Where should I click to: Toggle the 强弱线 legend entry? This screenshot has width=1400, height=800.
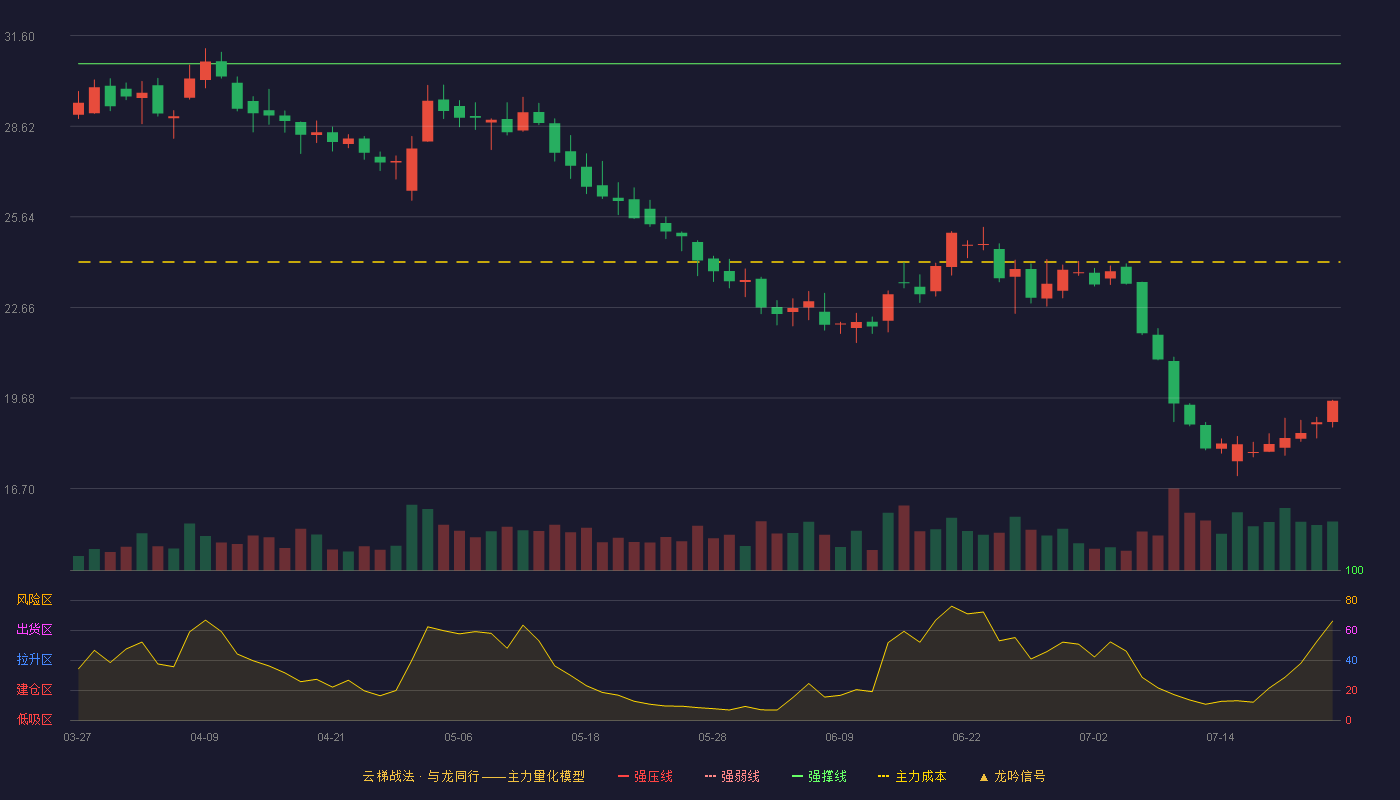pyautogui.click(x=732, y=776)
